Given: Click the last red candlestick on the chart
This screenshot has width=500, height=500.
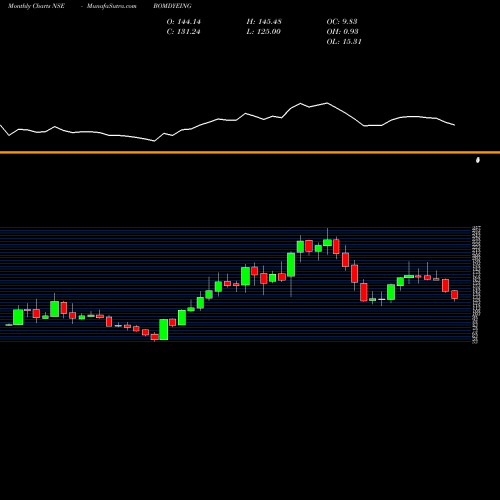Looking at the screenshot, I should pos(455,295).
